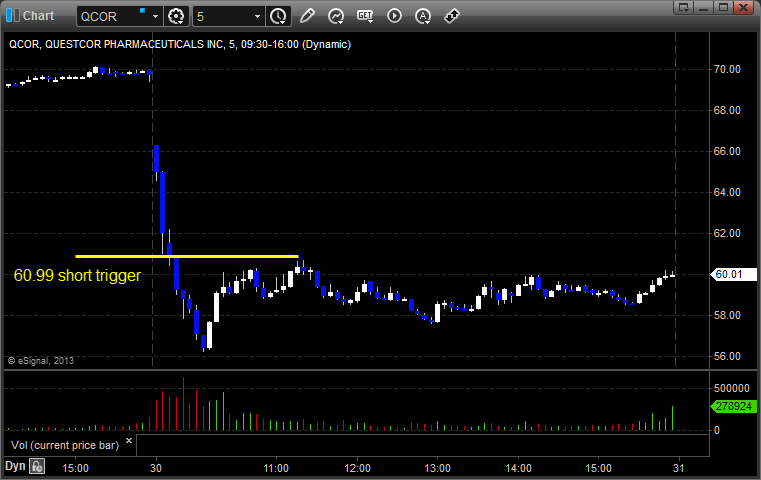Click the 13:00 time axis label
Image resolution: width=761 pixels, height=480 pixels.
pos(437,468)
